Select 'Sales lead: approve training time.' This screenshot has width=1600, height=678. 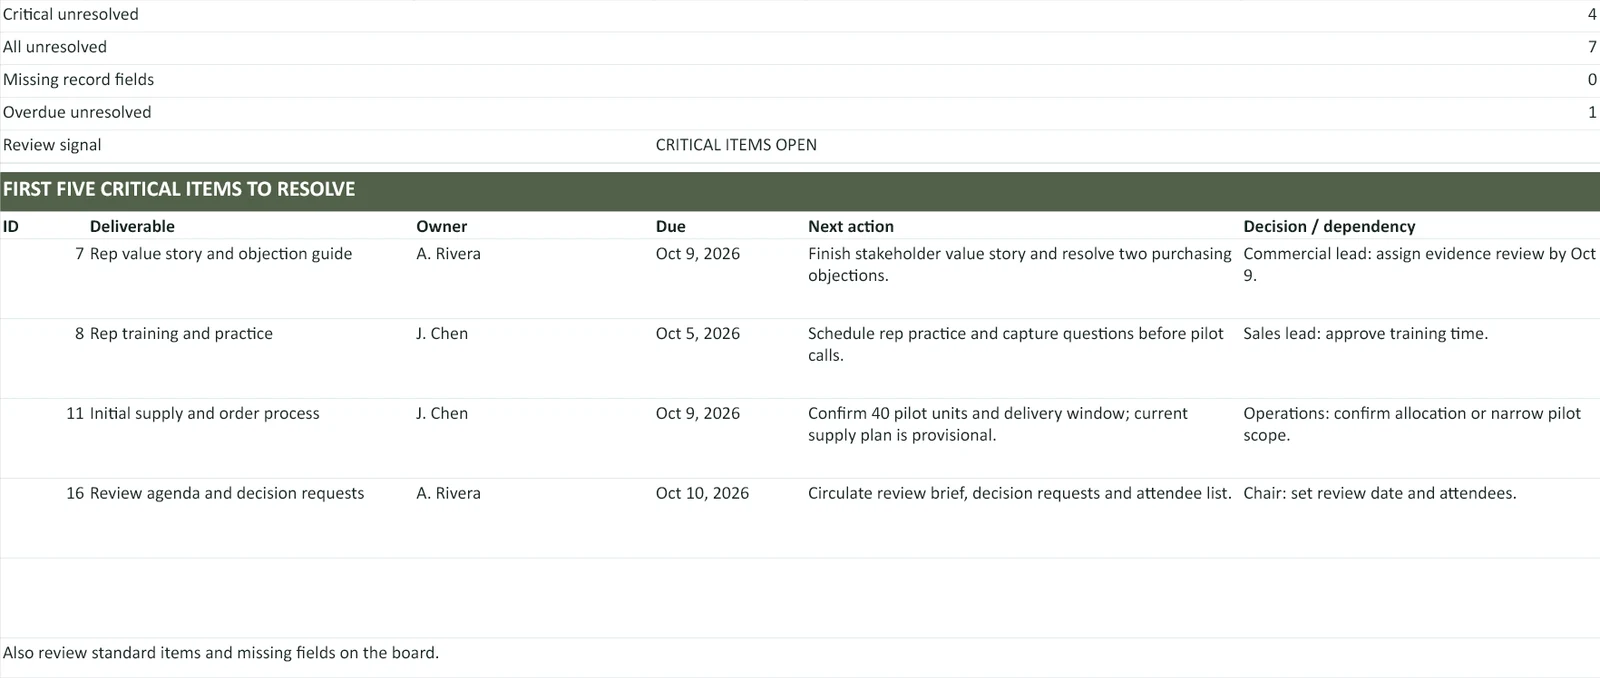(1365, 334)
